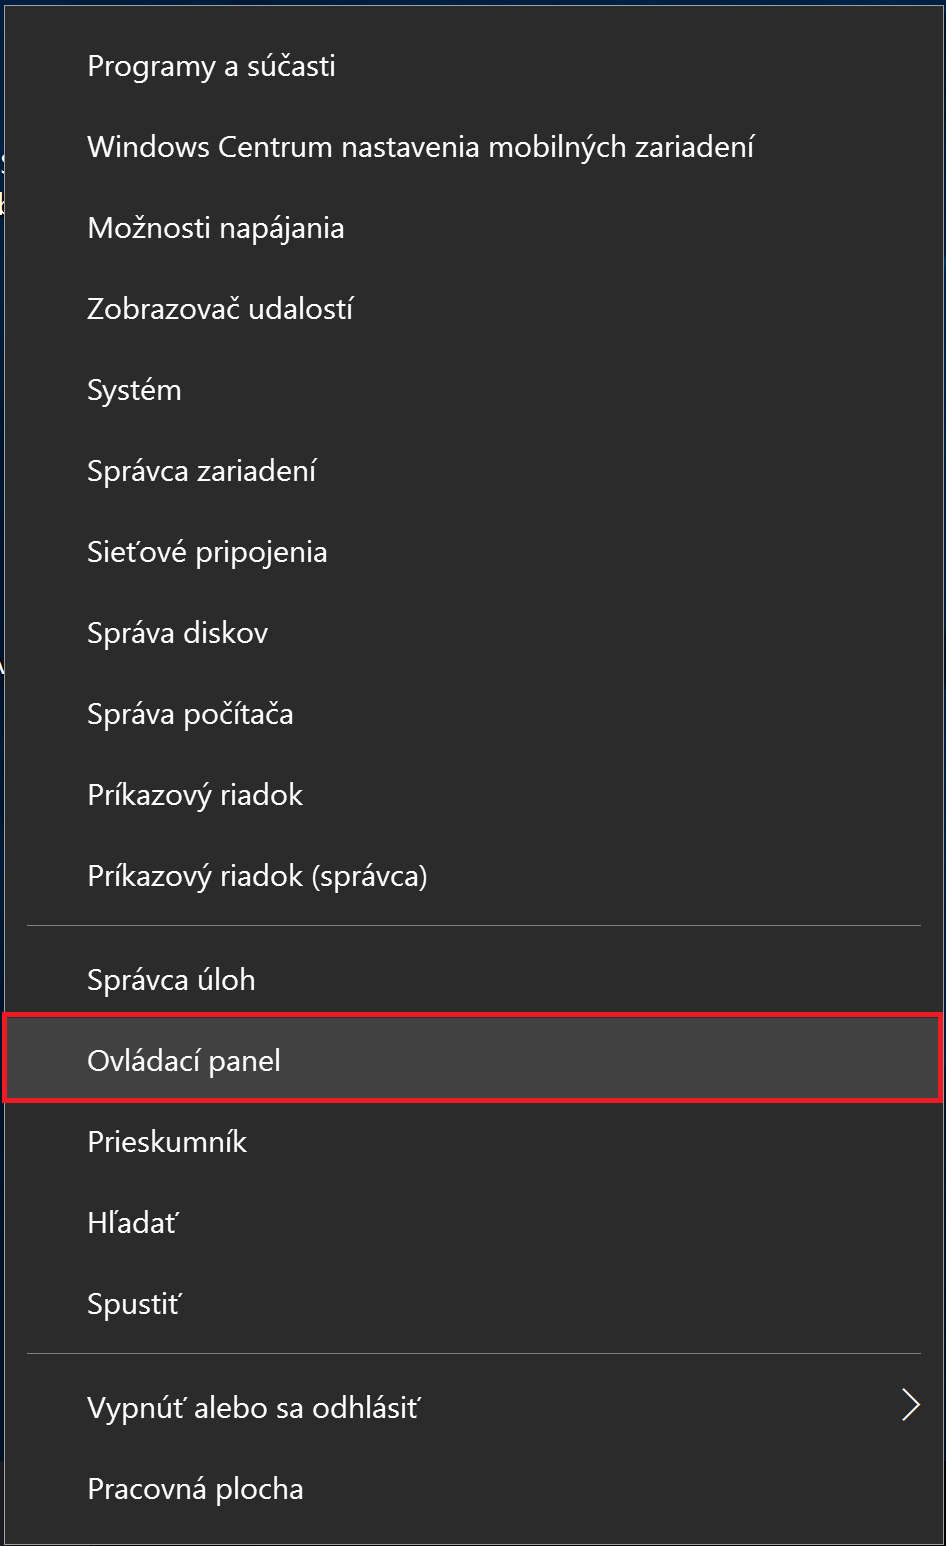The width and height of the screenshot is (946, 1546).
Task: Open Správca úloh
Action: 473,979
